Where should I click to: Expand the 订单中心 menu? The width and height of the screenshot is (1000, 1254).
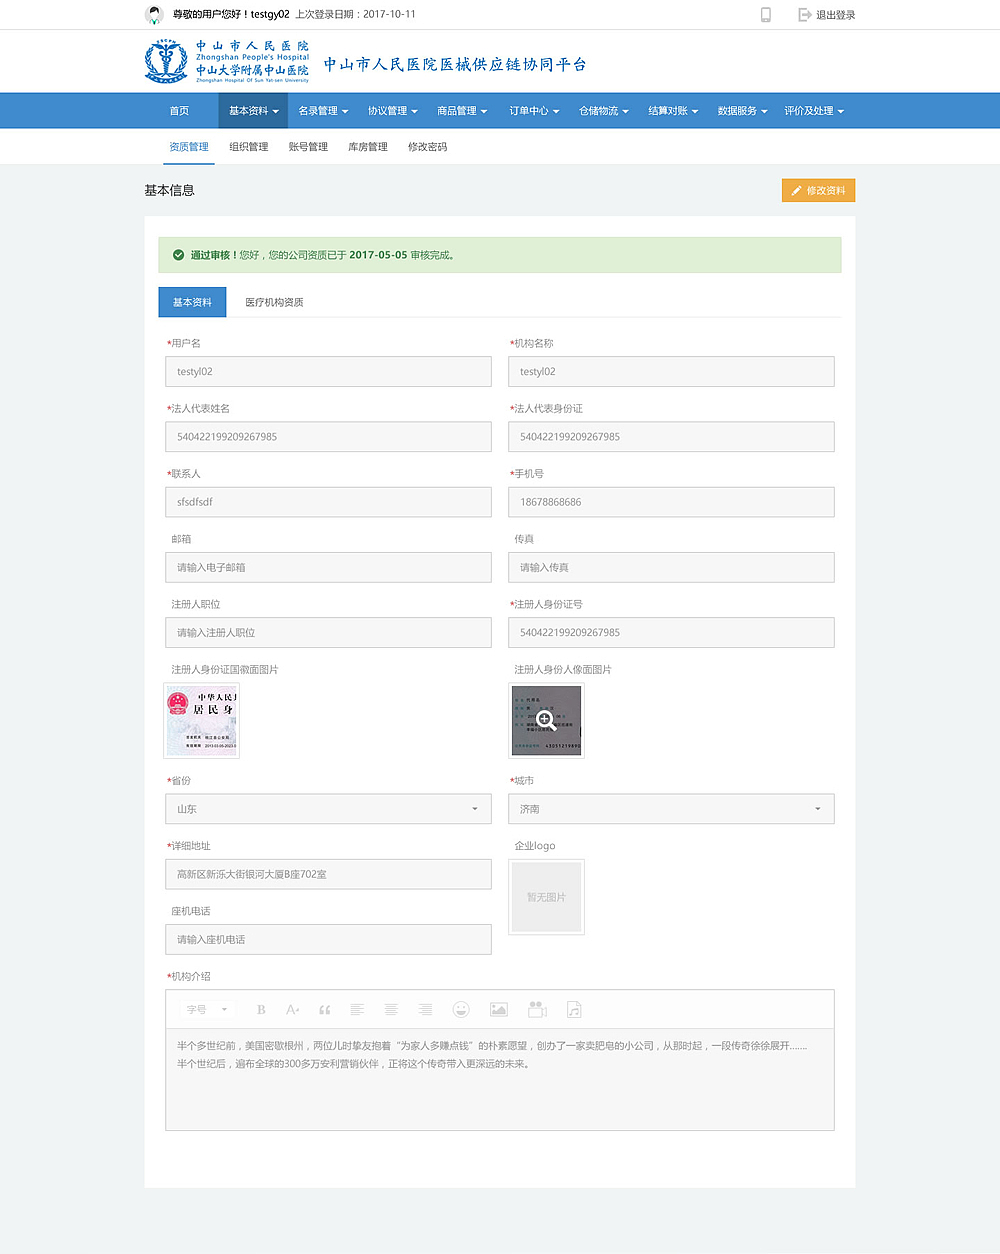point(534,111)
